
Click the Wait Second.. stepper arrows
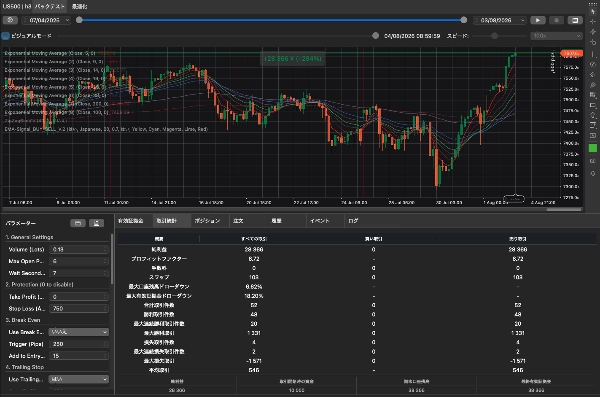(x=105, y=273)
